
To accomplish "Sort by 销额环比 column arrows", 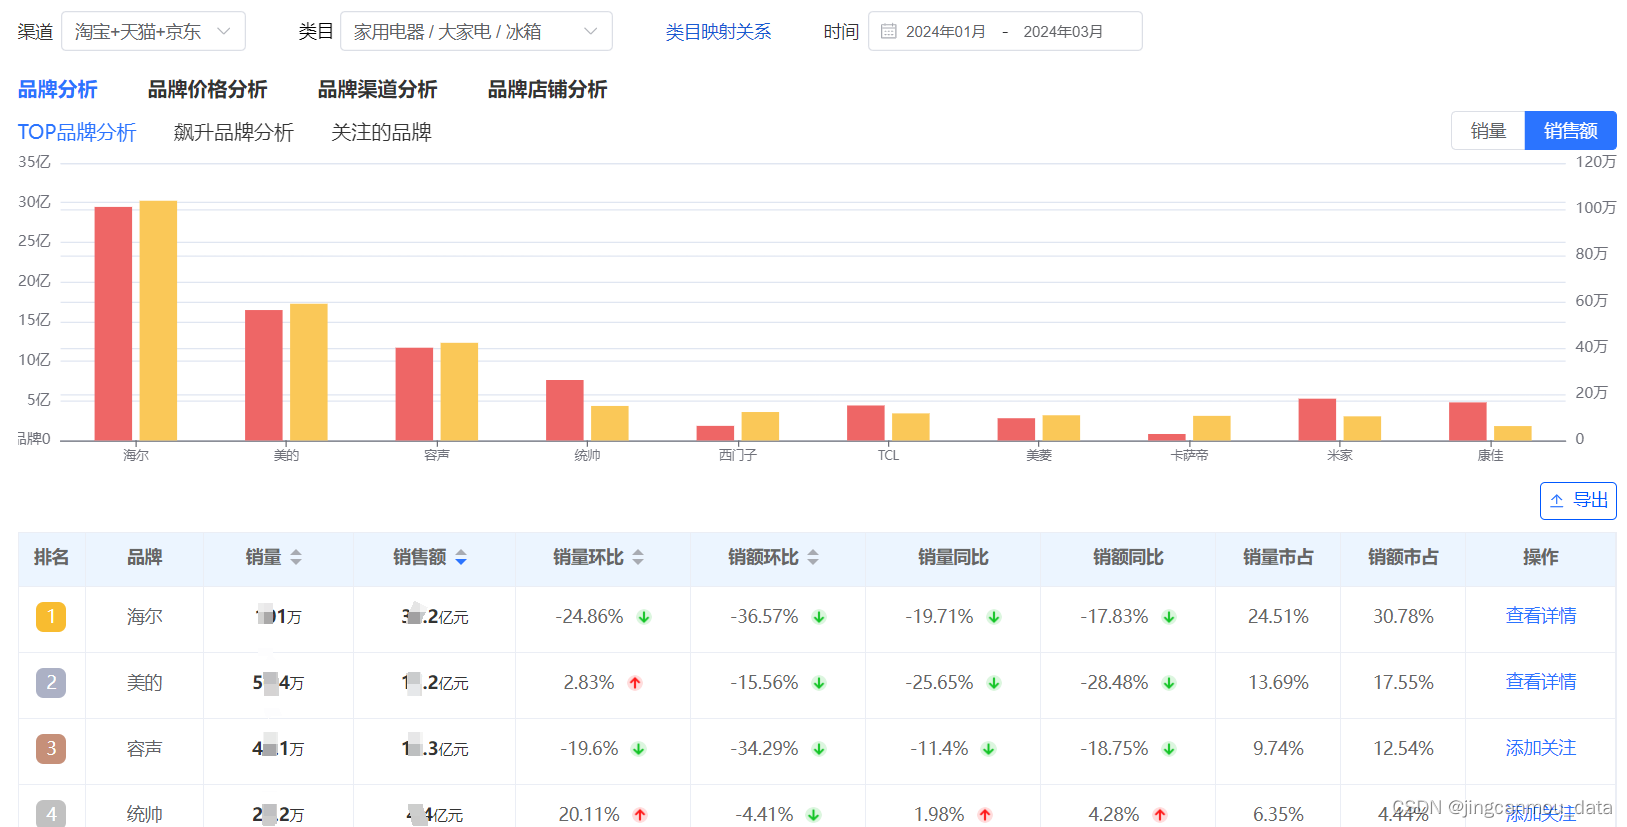I will (x=813, y=557).
